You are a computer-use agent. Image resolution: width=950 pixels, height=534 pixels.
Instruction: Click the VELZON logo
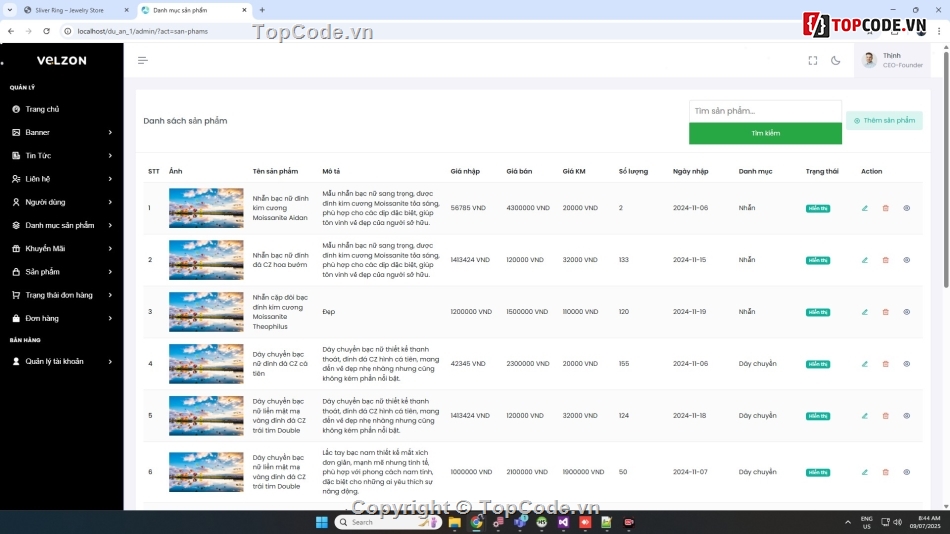[x=62, y=61]
